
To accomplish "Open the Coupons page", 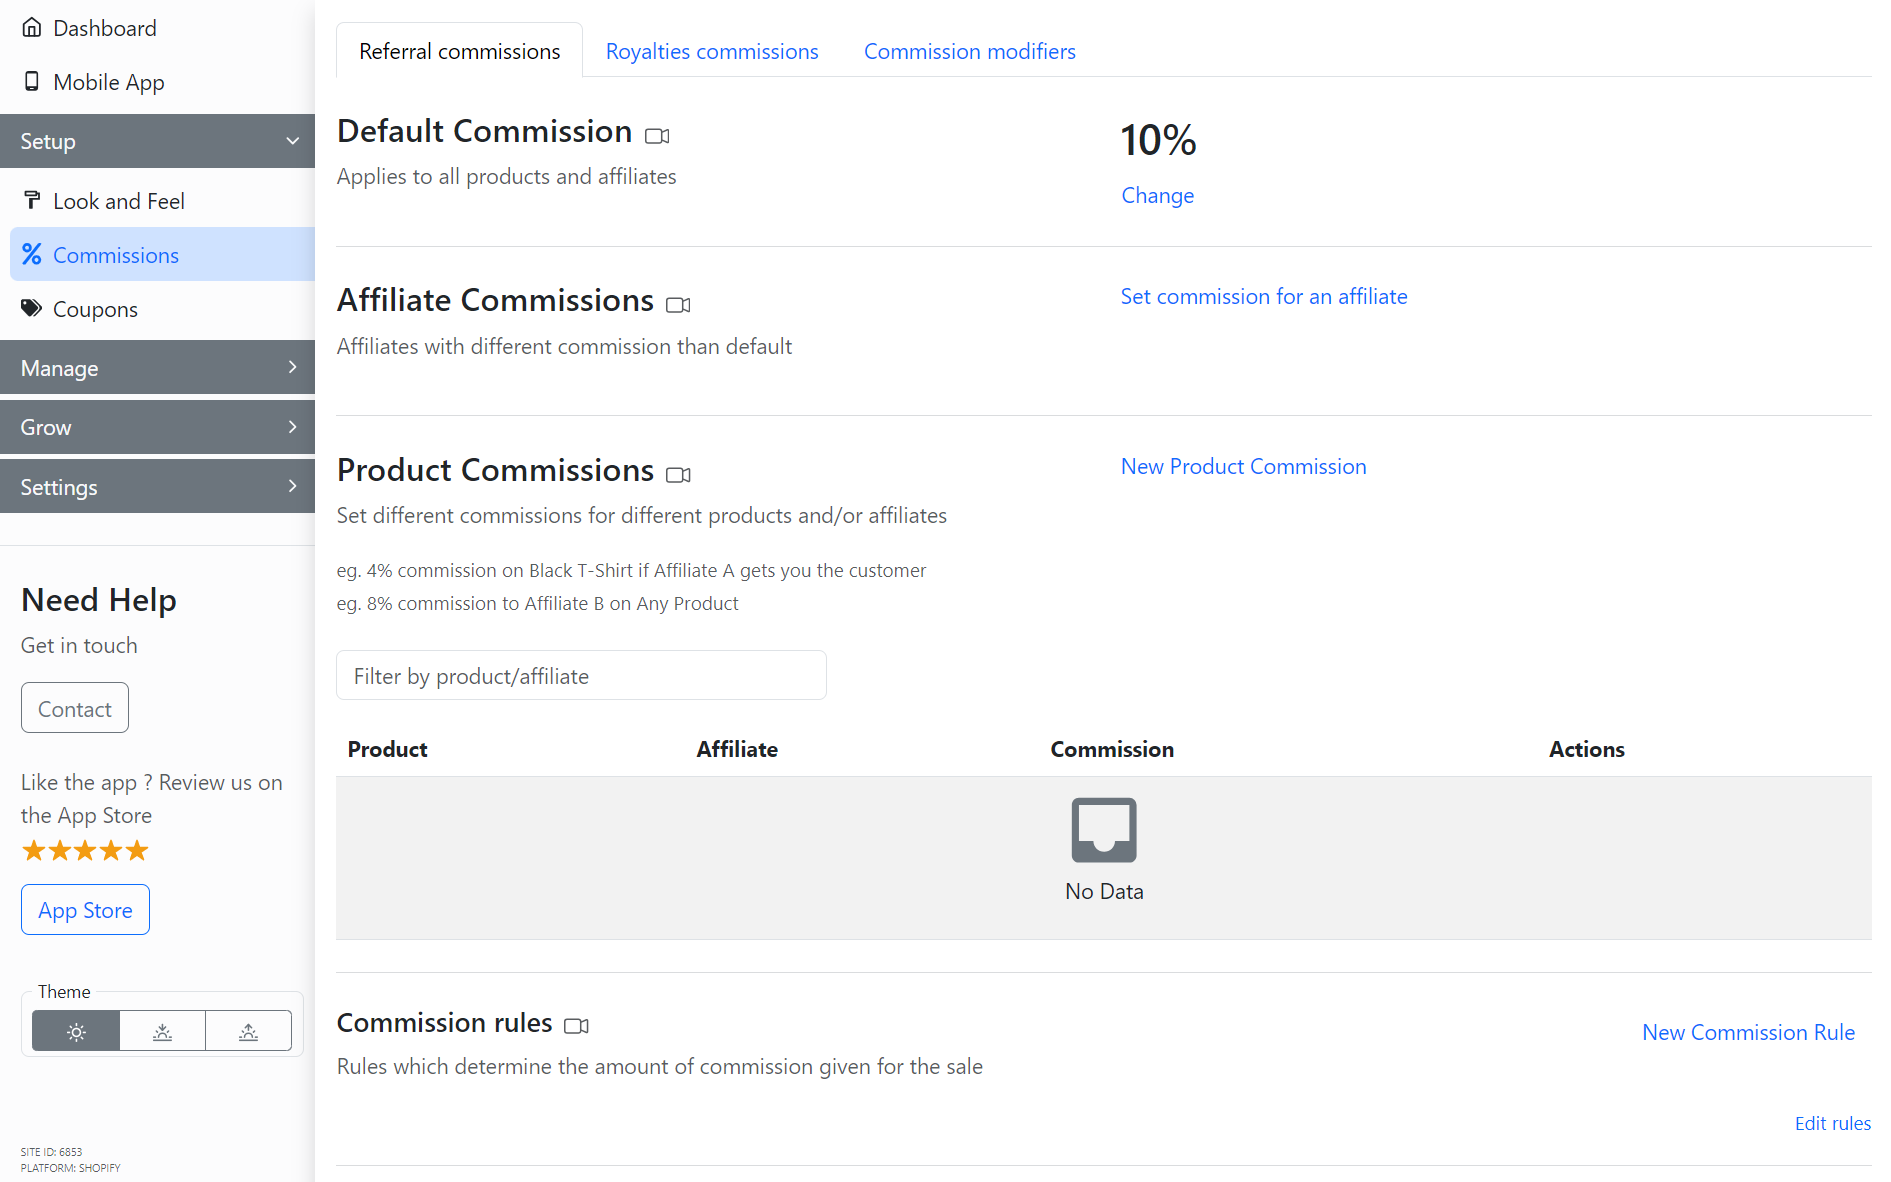I will coord(95,309).
